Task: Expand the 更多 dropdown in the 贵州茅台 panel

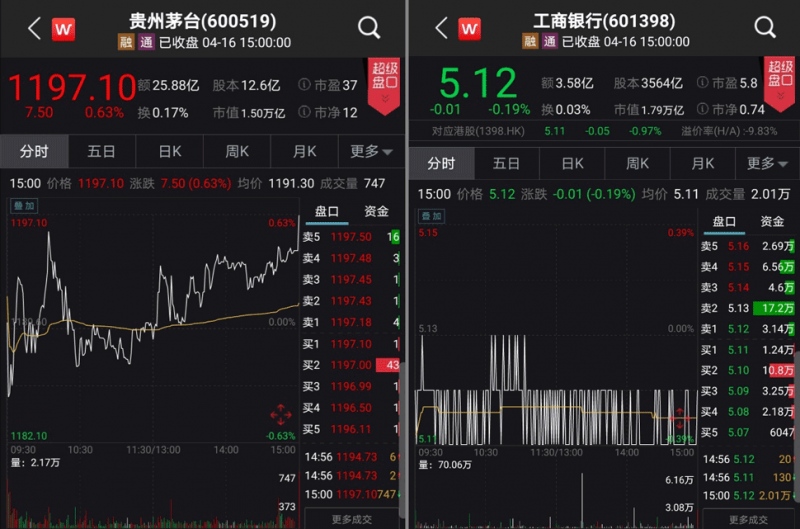Action: click(x=371, y=151)
